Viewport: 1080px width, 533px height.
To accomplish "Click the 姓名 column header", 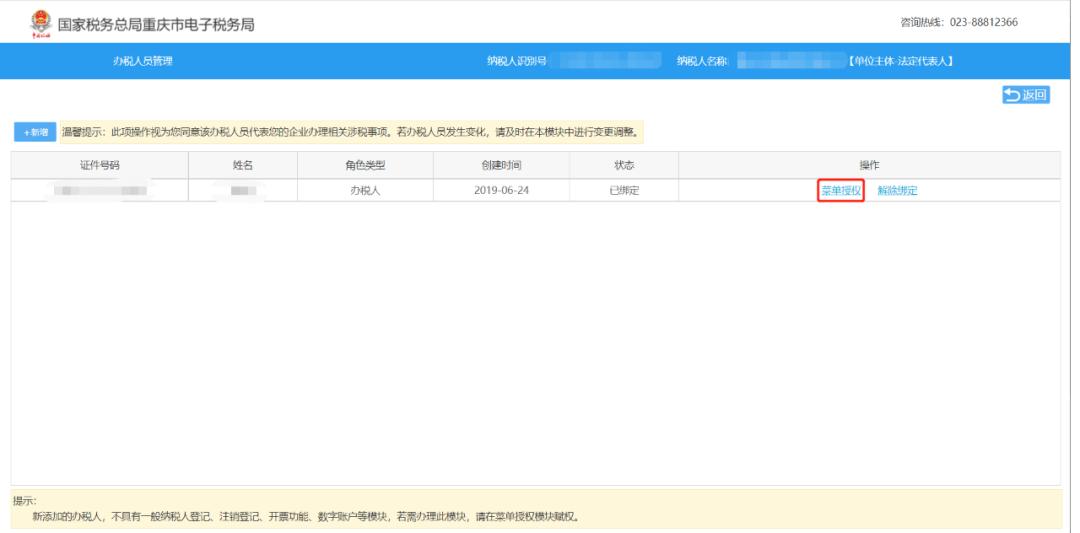I will [241, 165].
